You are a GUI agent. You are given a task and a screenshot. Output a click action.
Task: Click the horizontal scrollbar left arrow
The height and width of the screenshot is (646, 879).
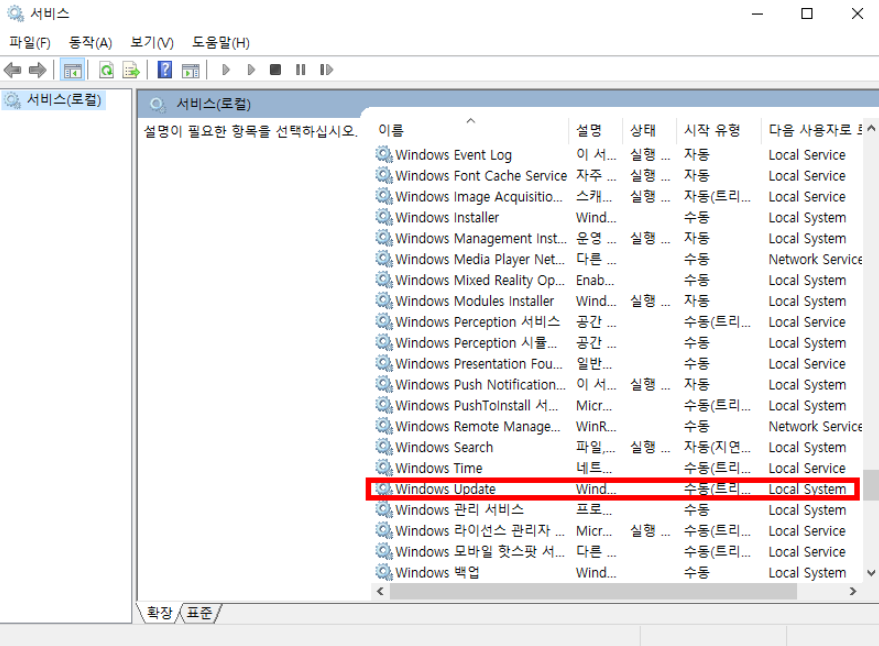381,591
